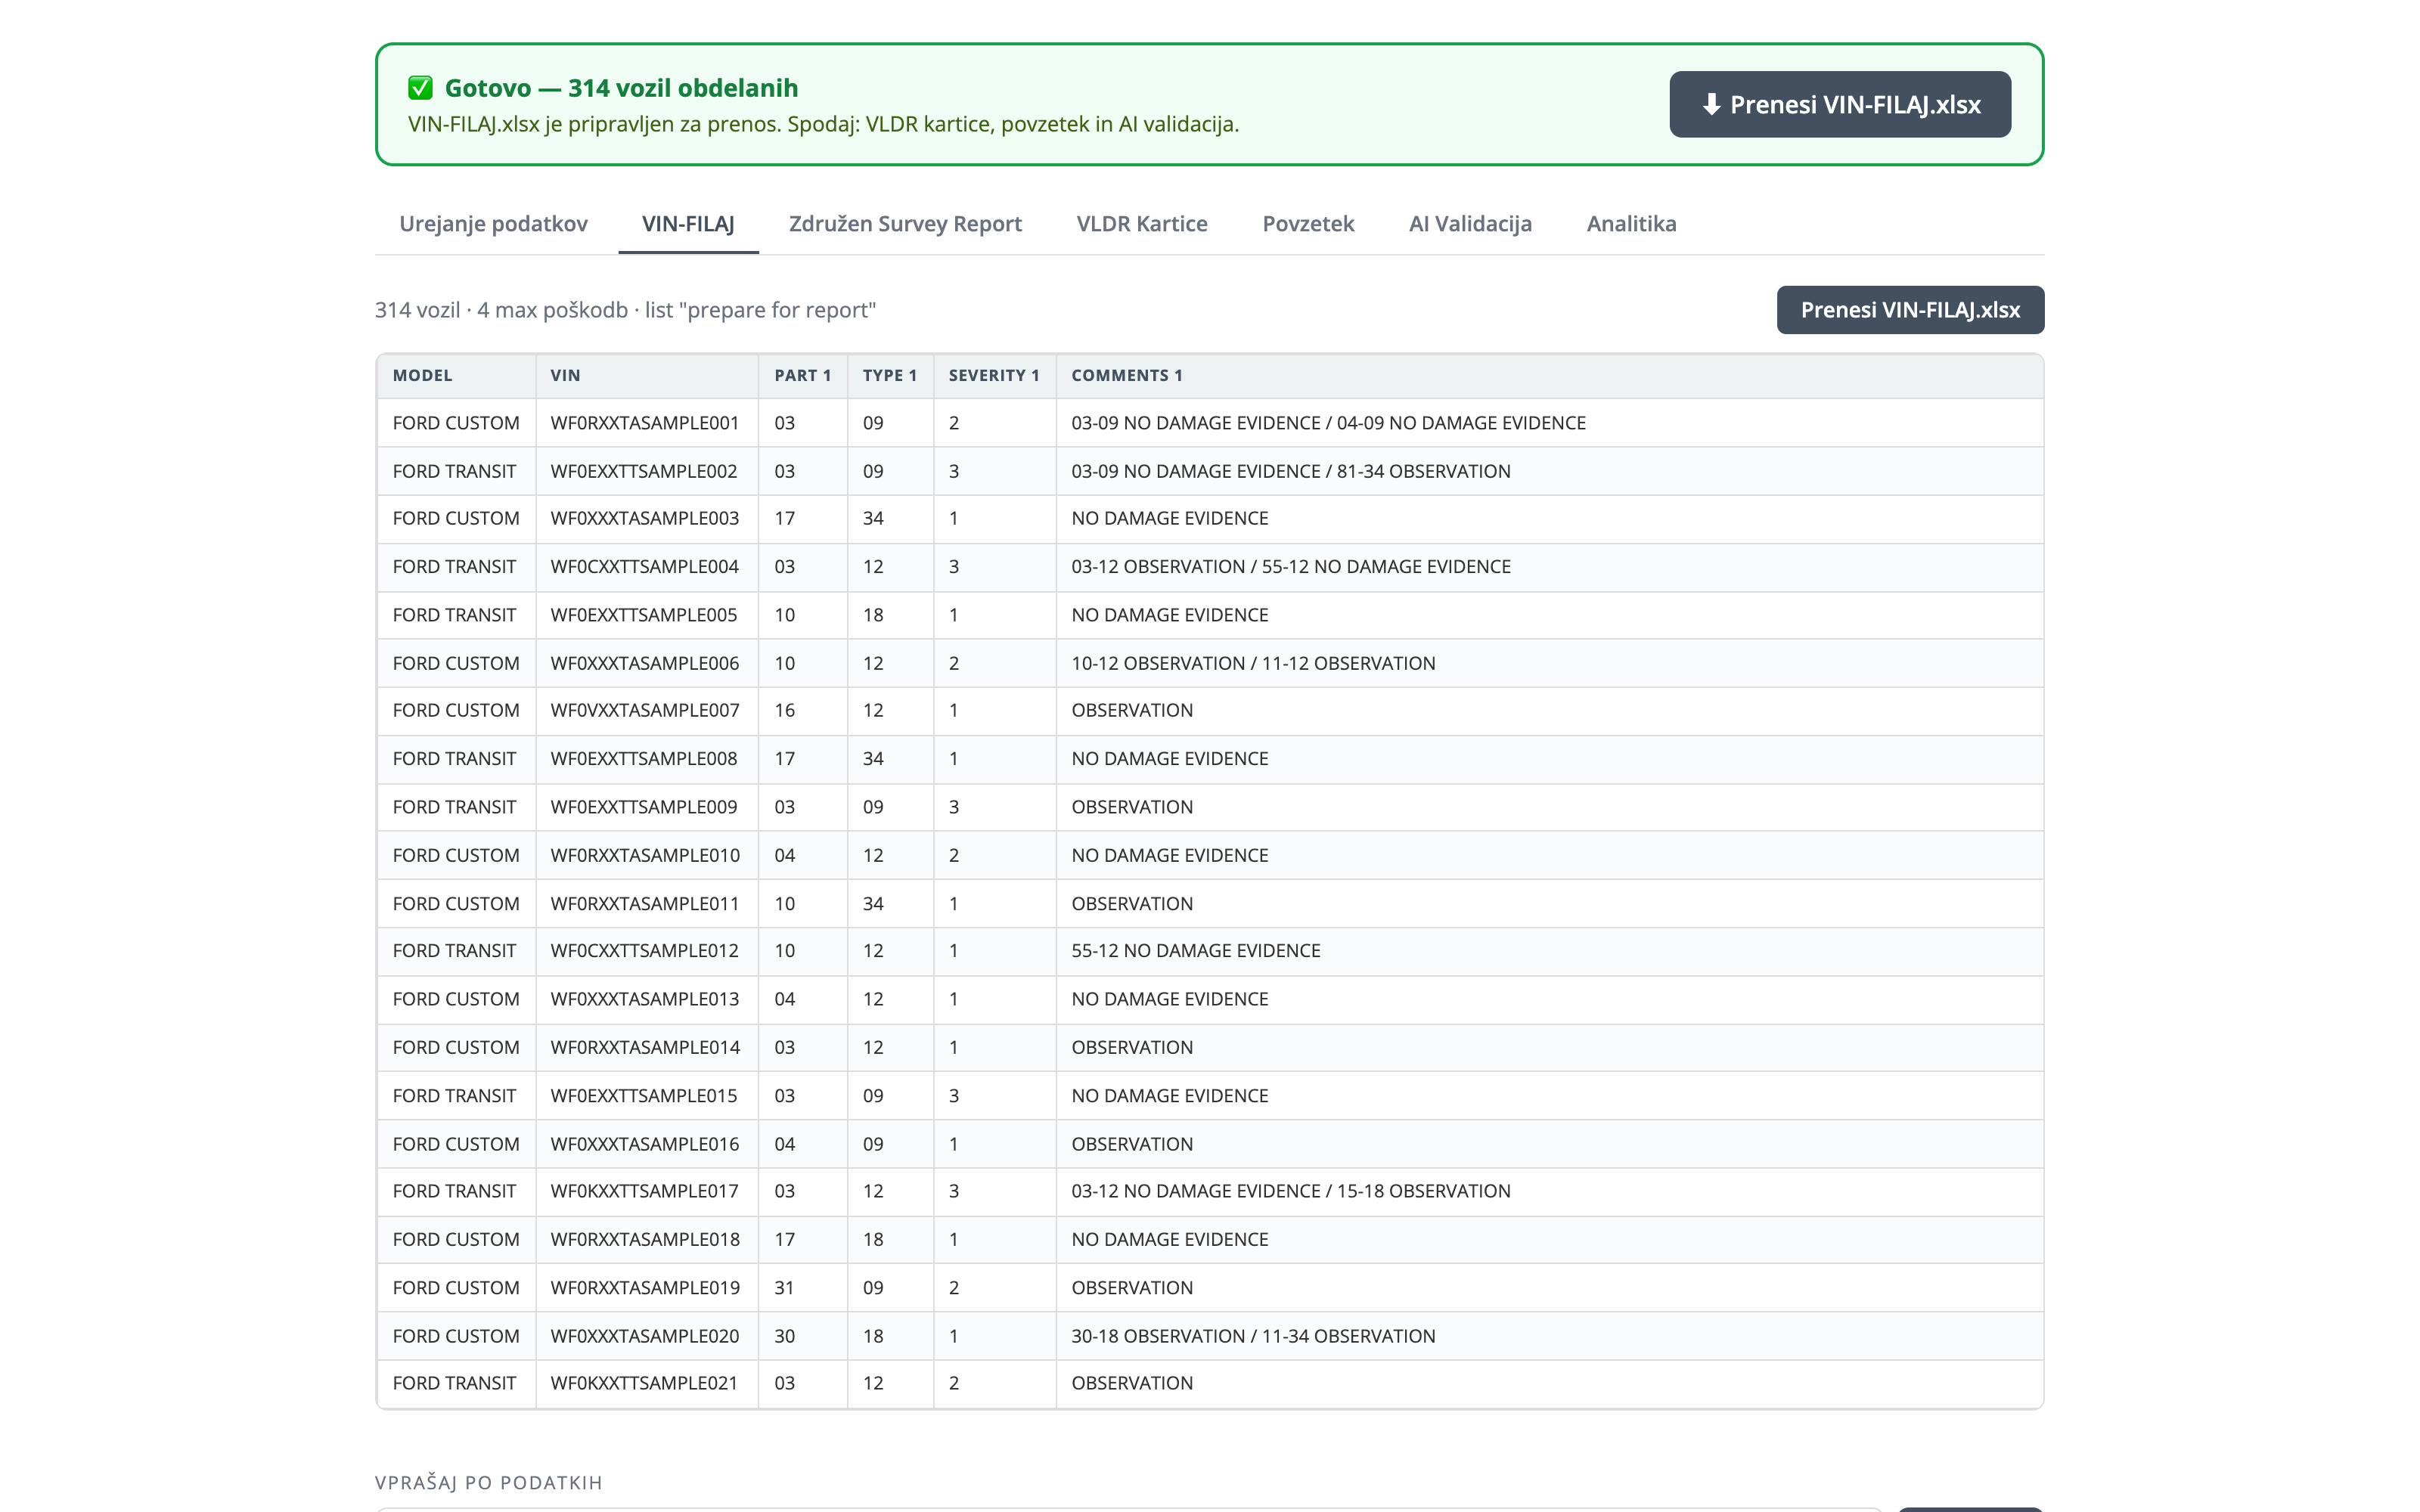The width and height of the screenshot is (2420, 1512).
Task: Go to the Povzetek tab
Action: [1308, 224]
